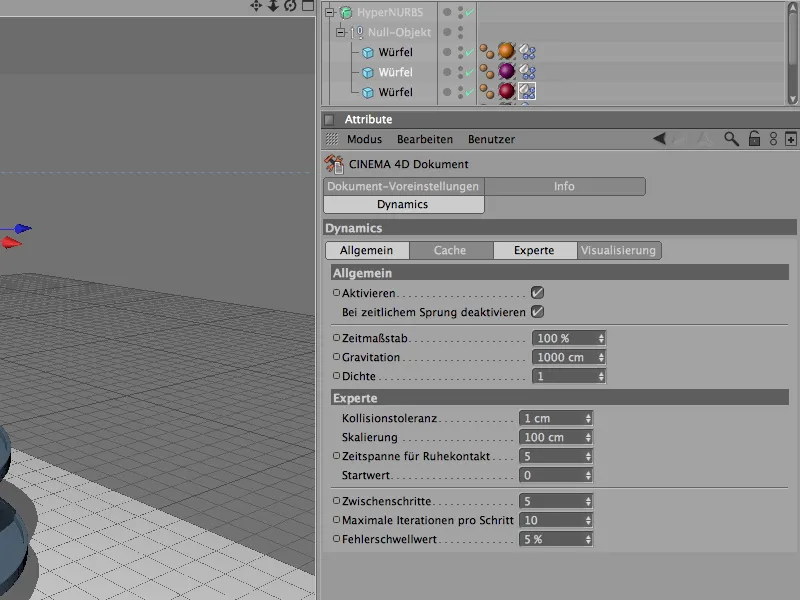The width and height of the screenshot is (800, 600).
Task: Select the dynamics tag of second Würfel
Action: (527, 71)
